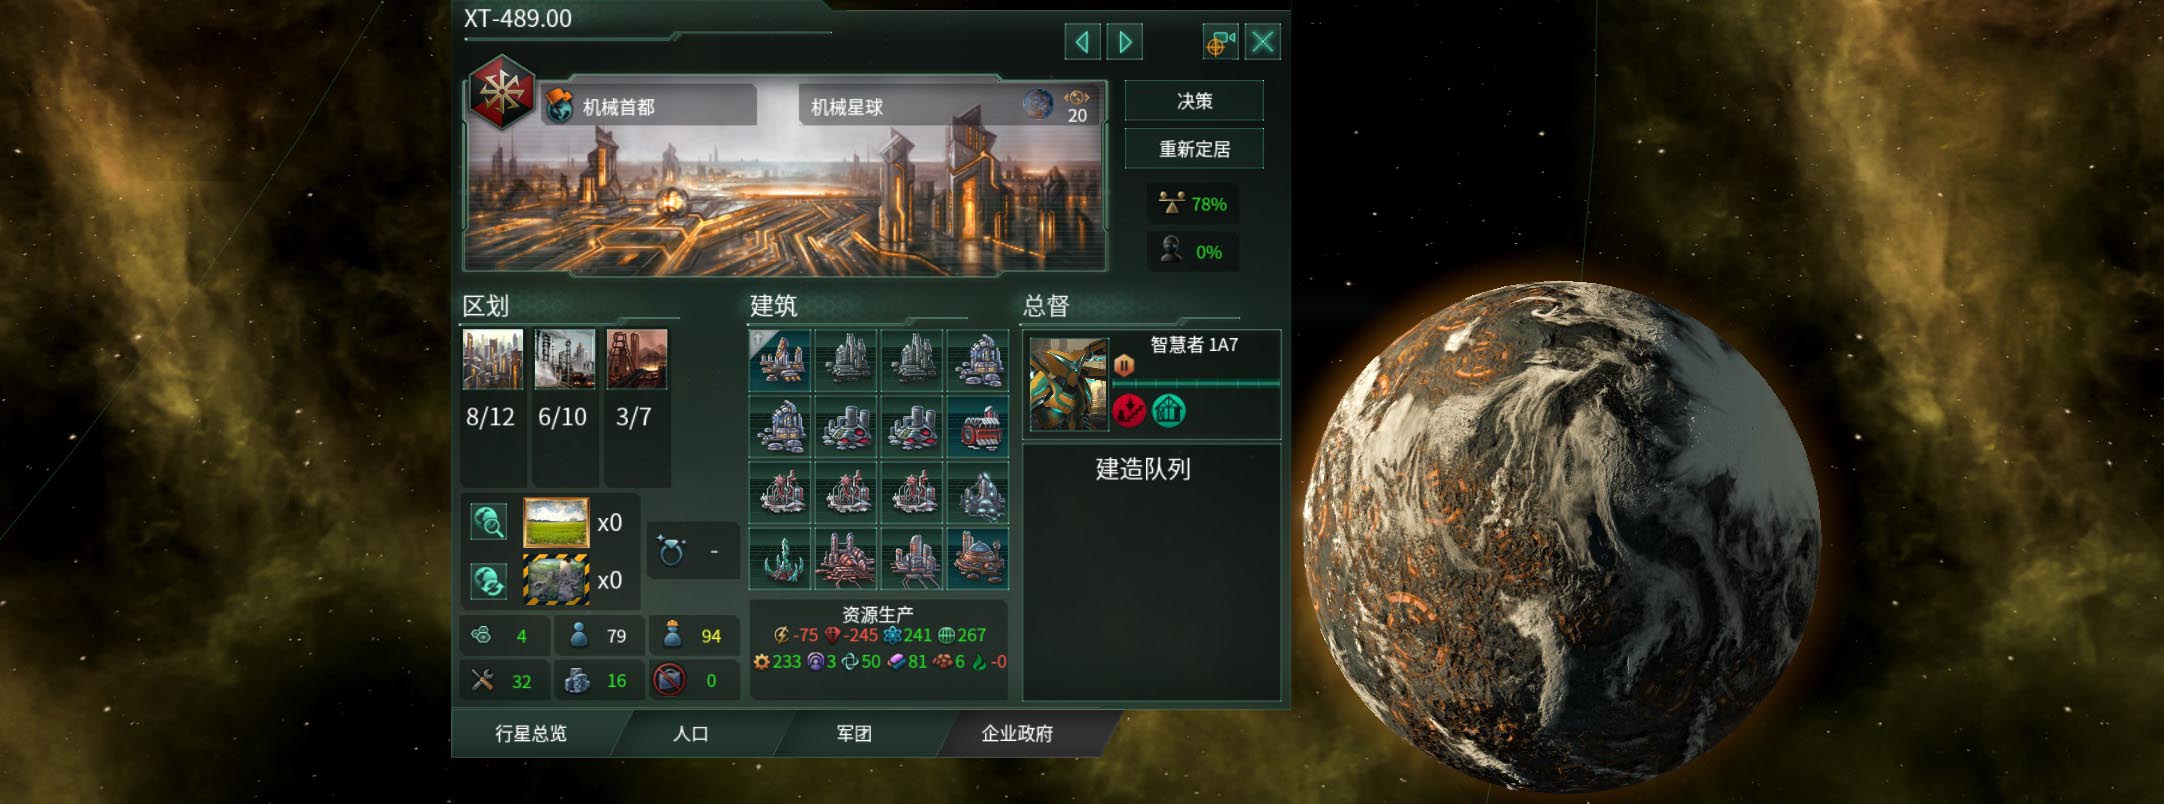Click the blocker clearing cycle icon
The width and height of the screenshot is (2164, 804).
point(489,580)
